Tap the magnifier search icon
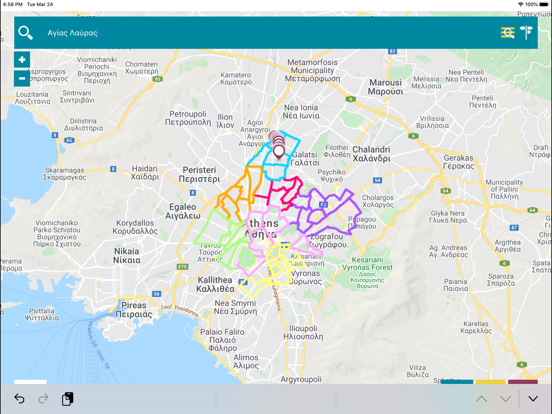The image size is (552, 414). point(25,33)
